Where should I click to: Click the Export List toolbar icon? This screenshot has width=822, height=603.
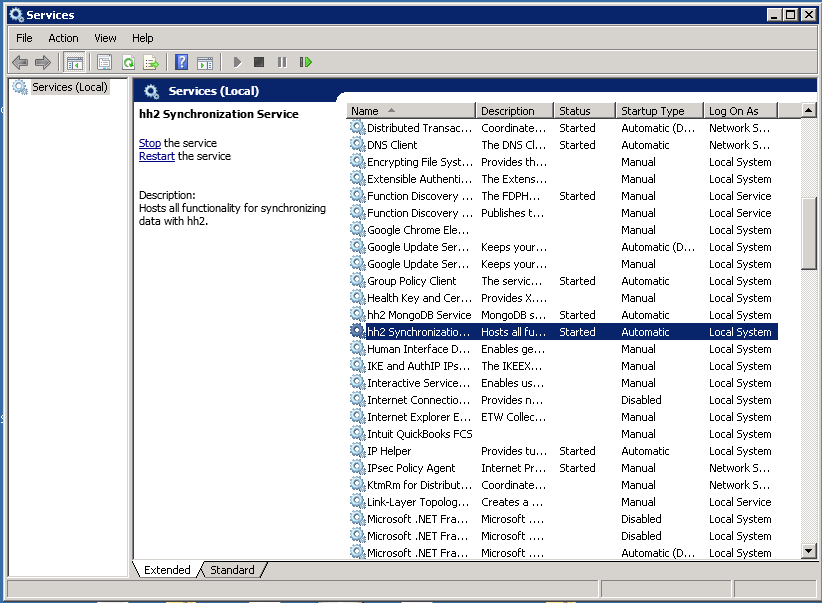151,62
